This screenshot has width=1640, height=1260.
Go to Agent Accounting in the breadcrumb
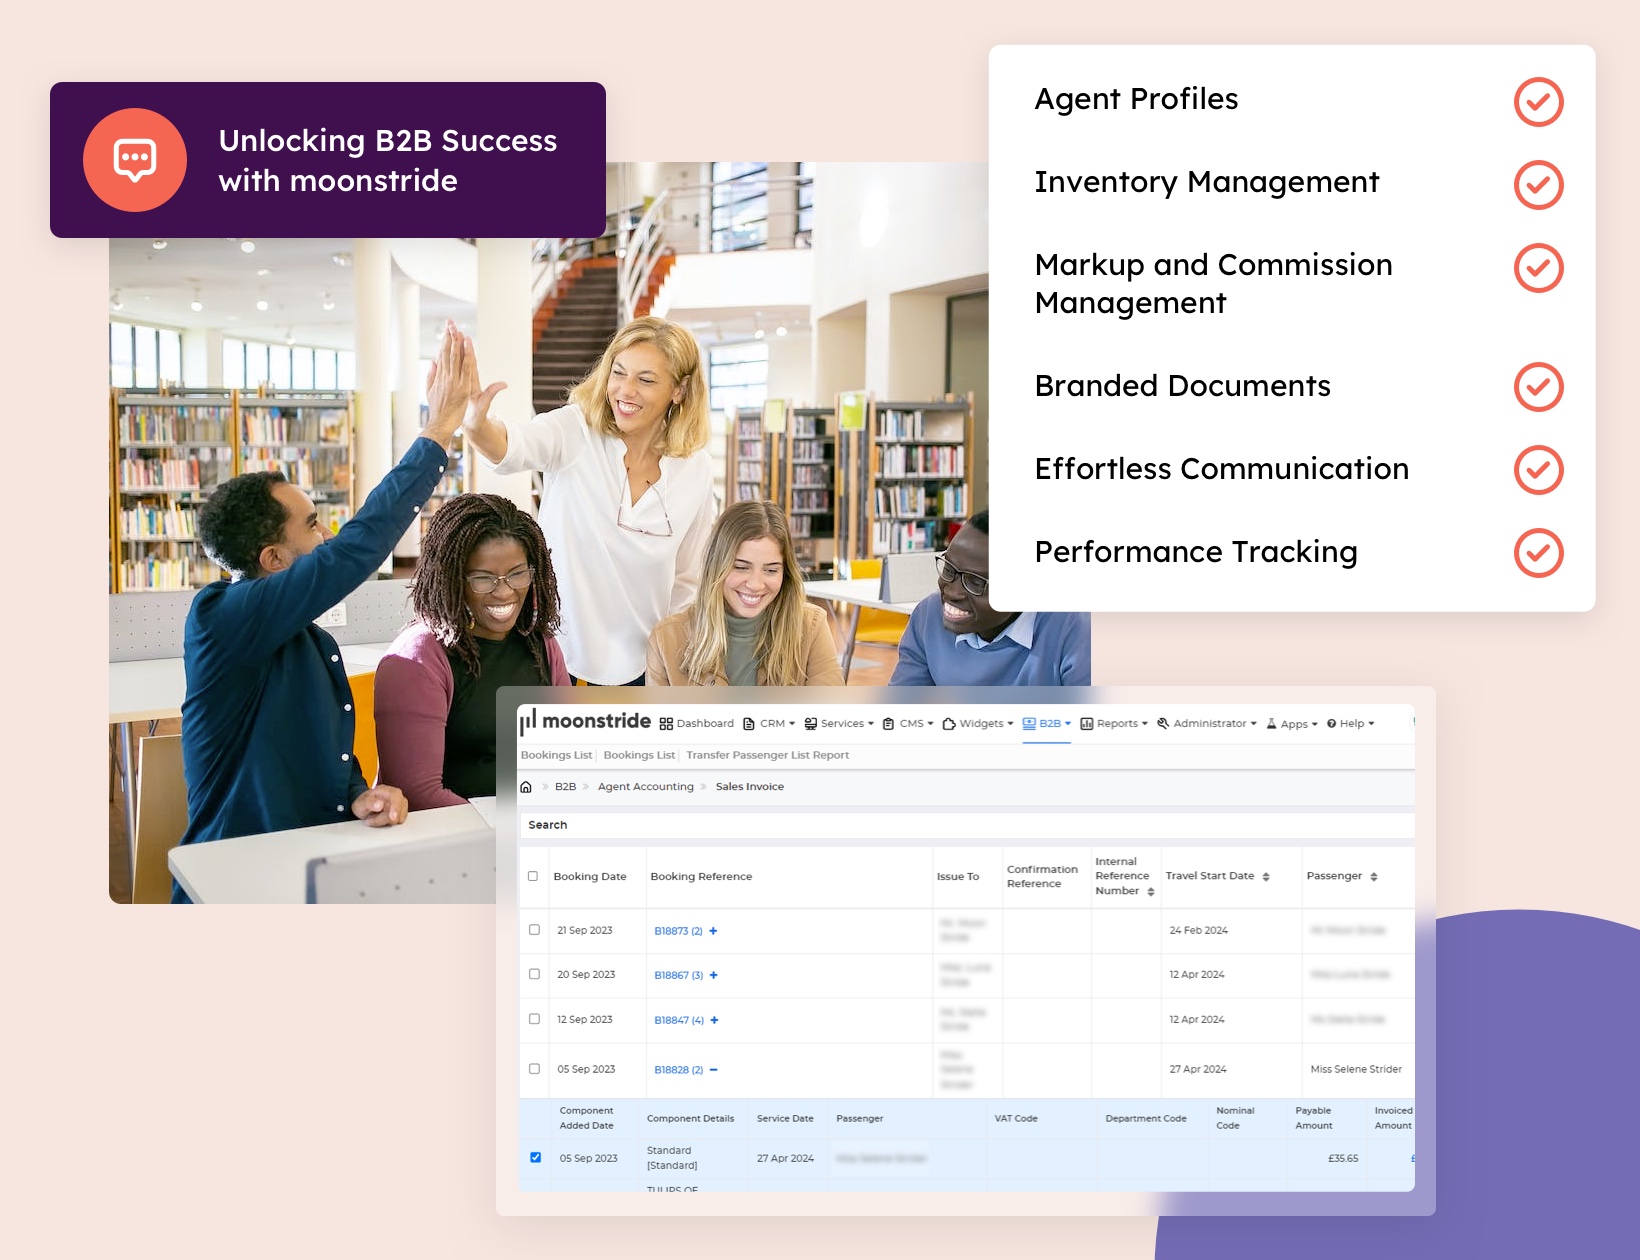click(x=645, y=787)
